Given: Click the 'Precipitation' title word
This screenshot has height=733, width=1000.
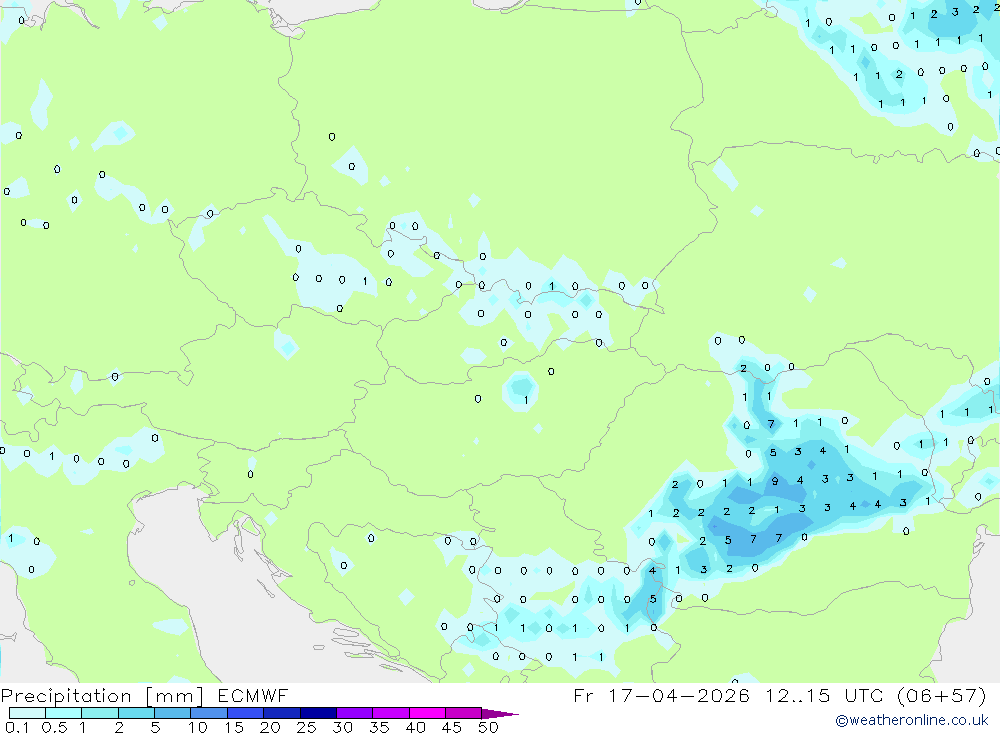Looking at the screenshot, I should pyautogui.click(x=66, y=696).
